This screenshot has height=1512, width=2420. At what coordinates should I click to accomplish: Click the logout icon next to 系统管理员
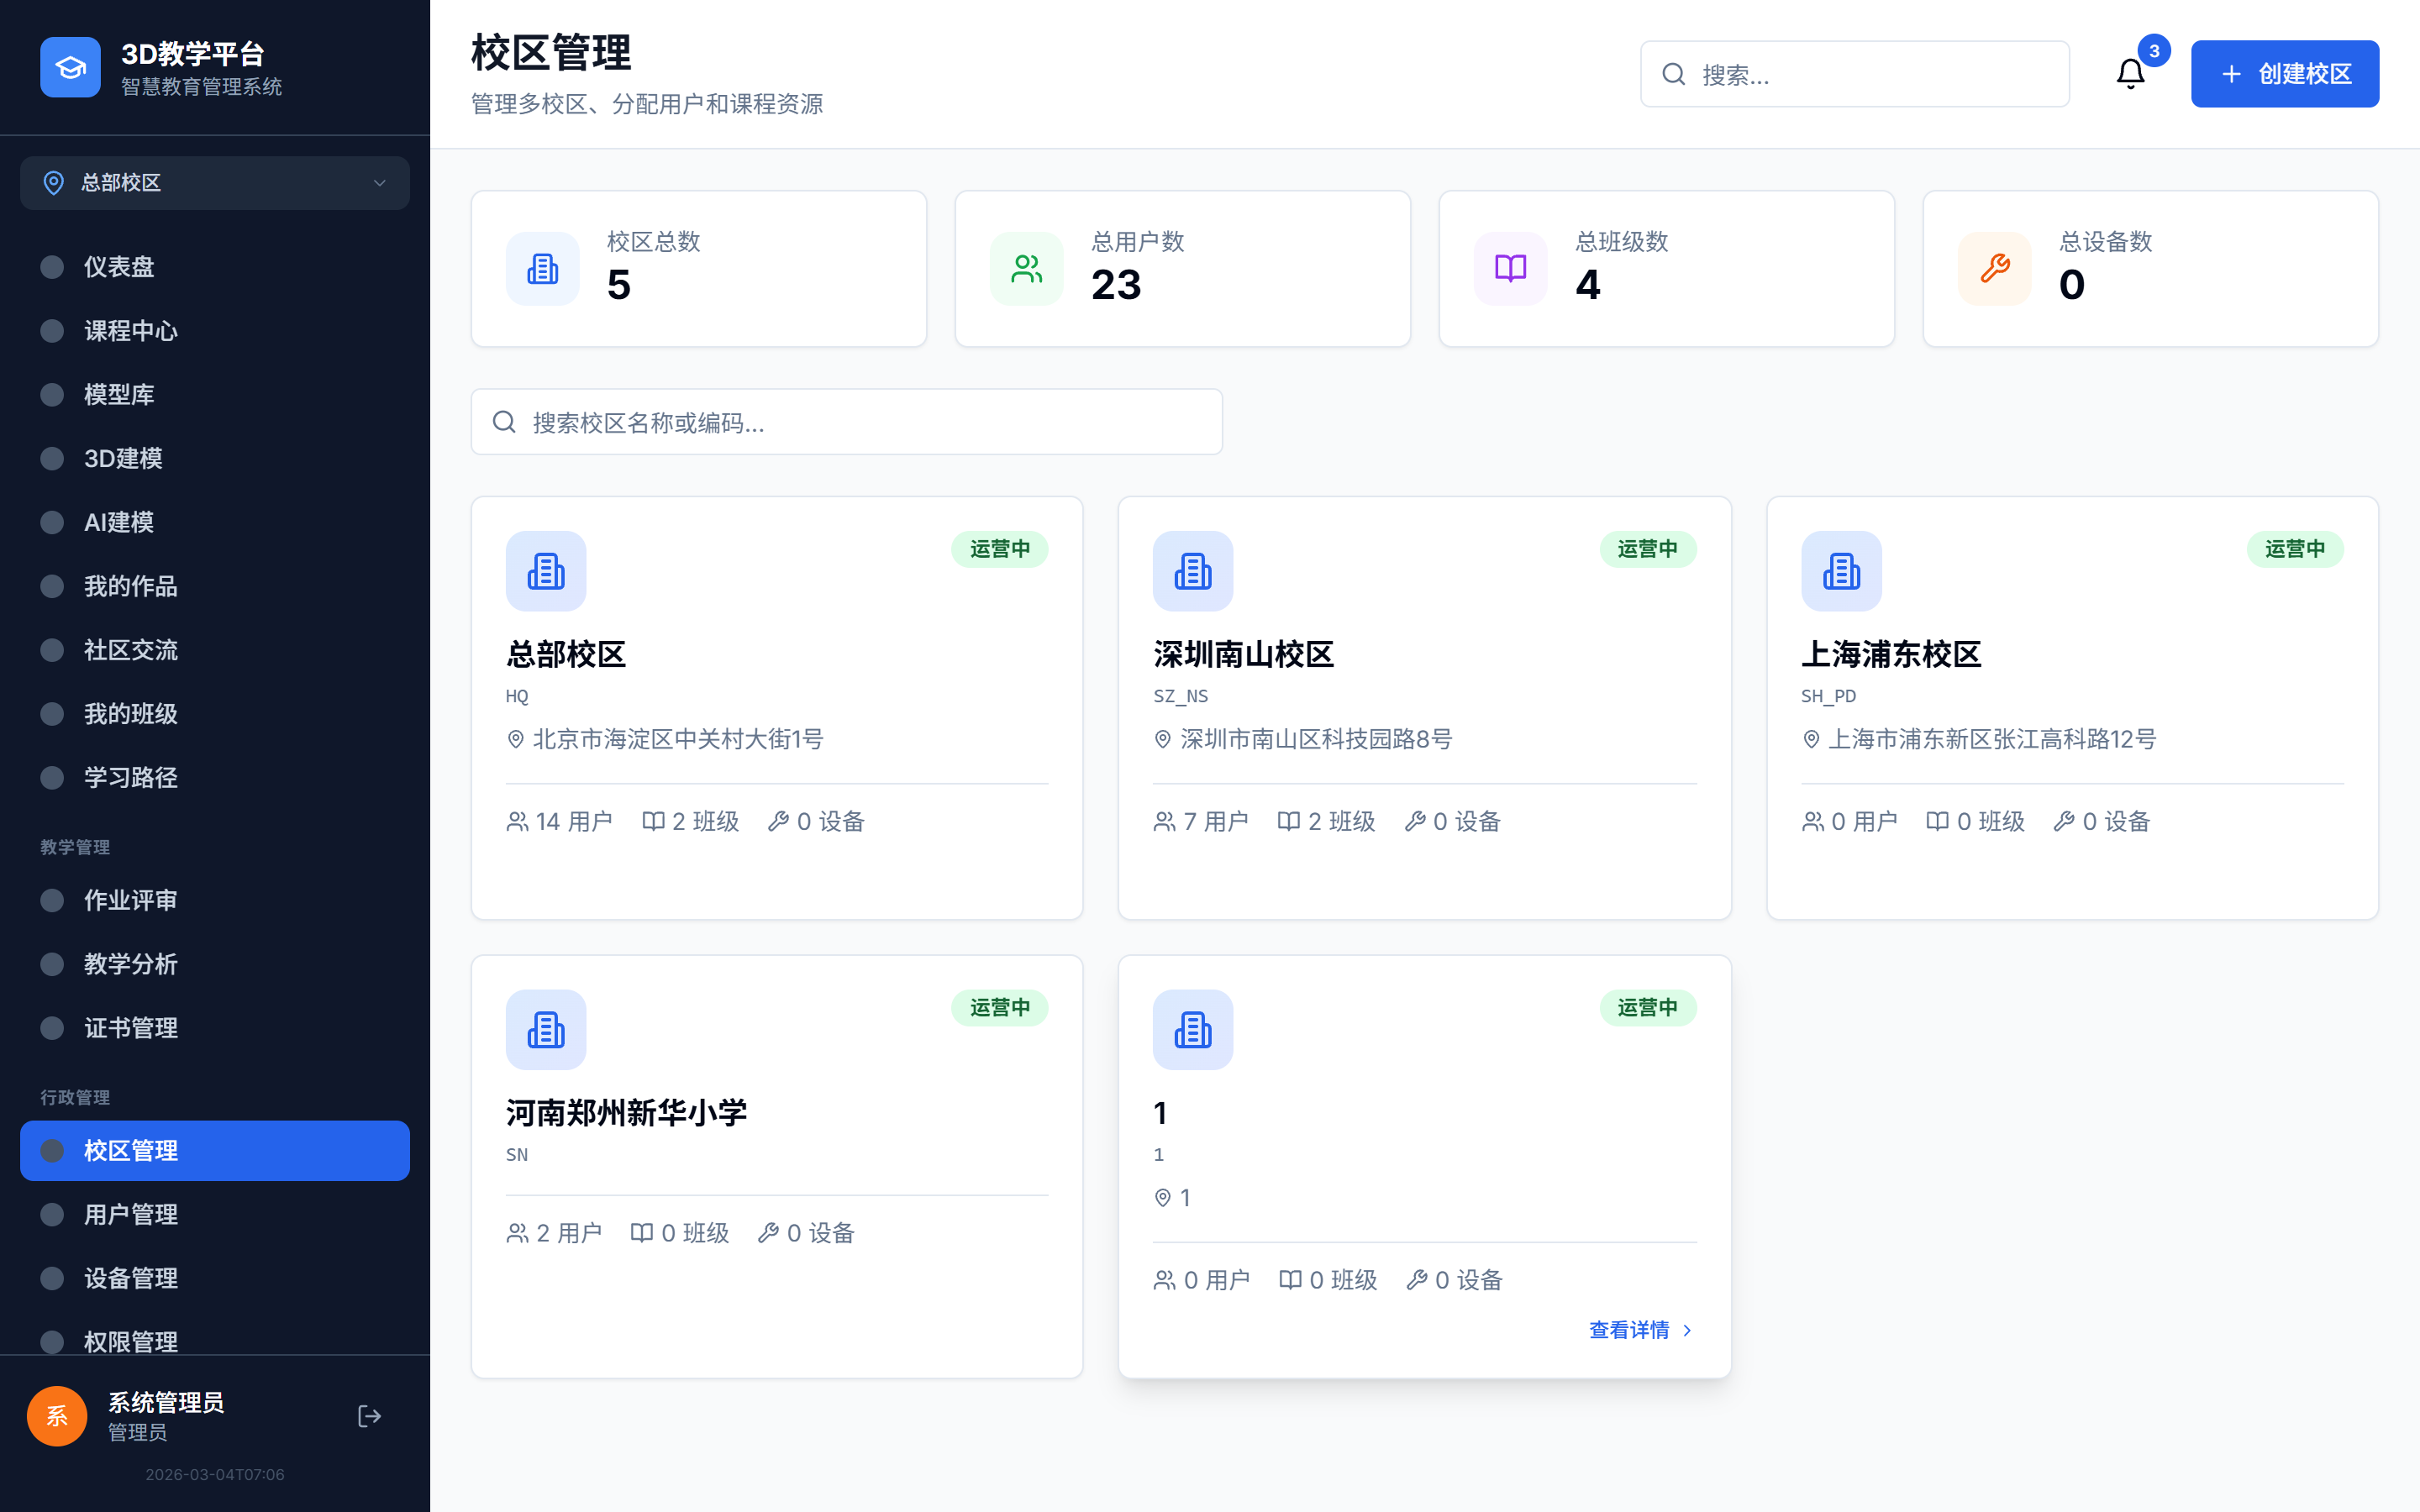coord(370,1416)
